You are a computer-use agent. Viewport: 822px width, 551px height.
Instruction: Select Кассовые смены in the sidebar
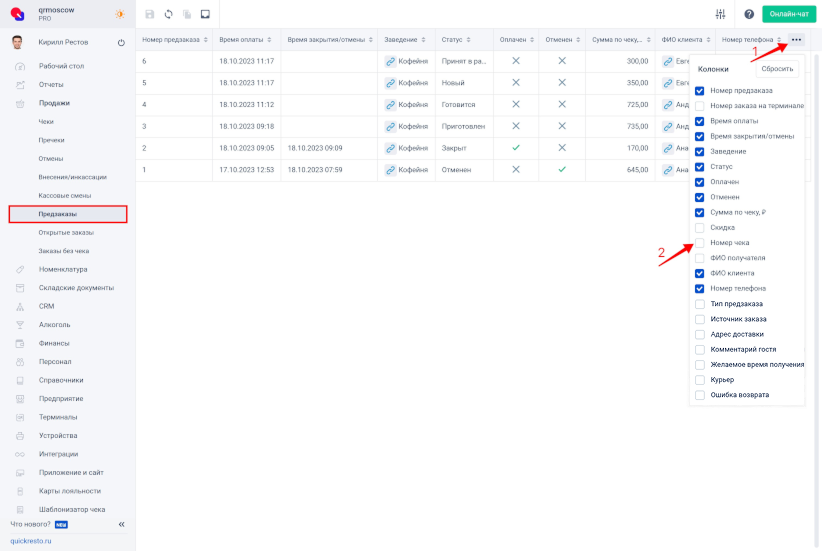(65, 195)
